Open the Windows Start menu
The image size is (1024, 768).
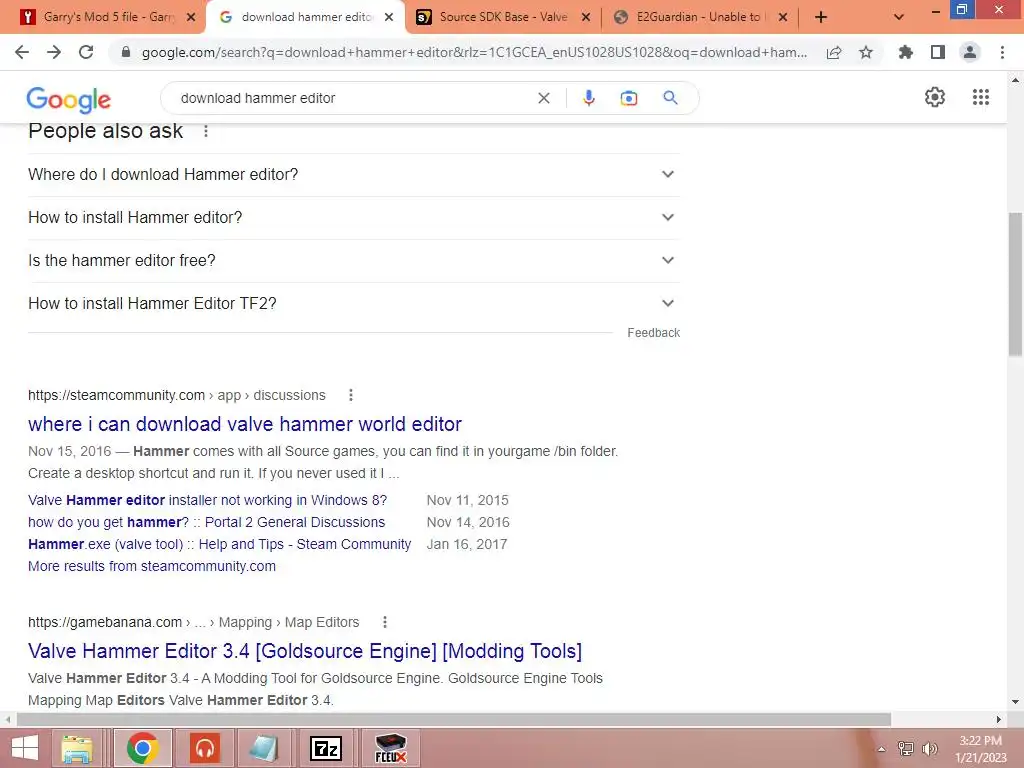click(24, 748)
